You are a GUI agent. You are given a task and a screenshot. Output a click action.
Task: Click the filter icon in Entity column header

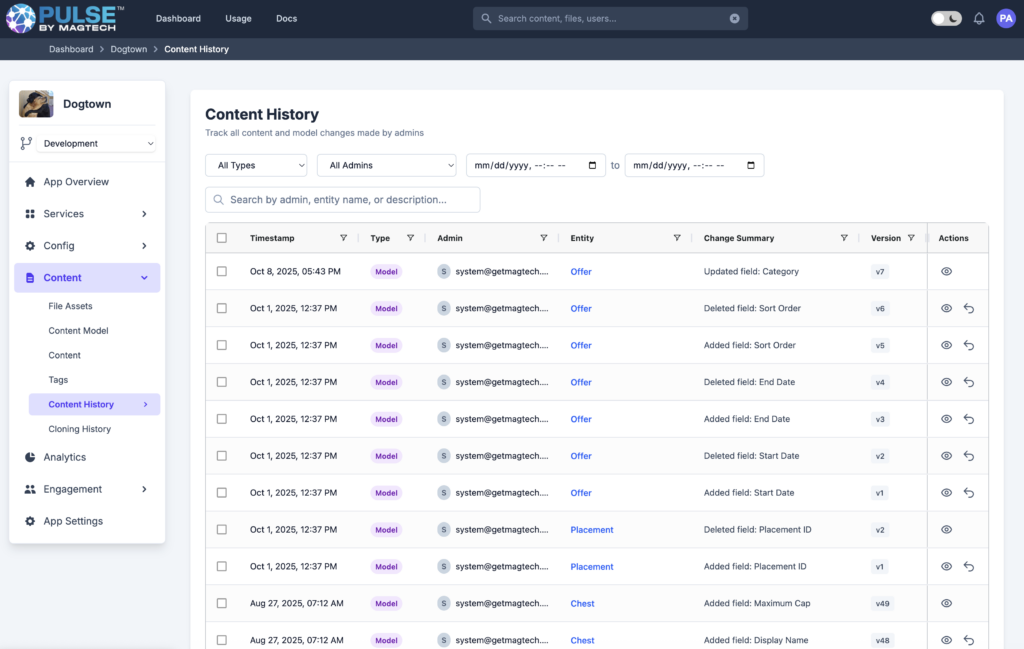pyautogui.click(x=677, y=238)
